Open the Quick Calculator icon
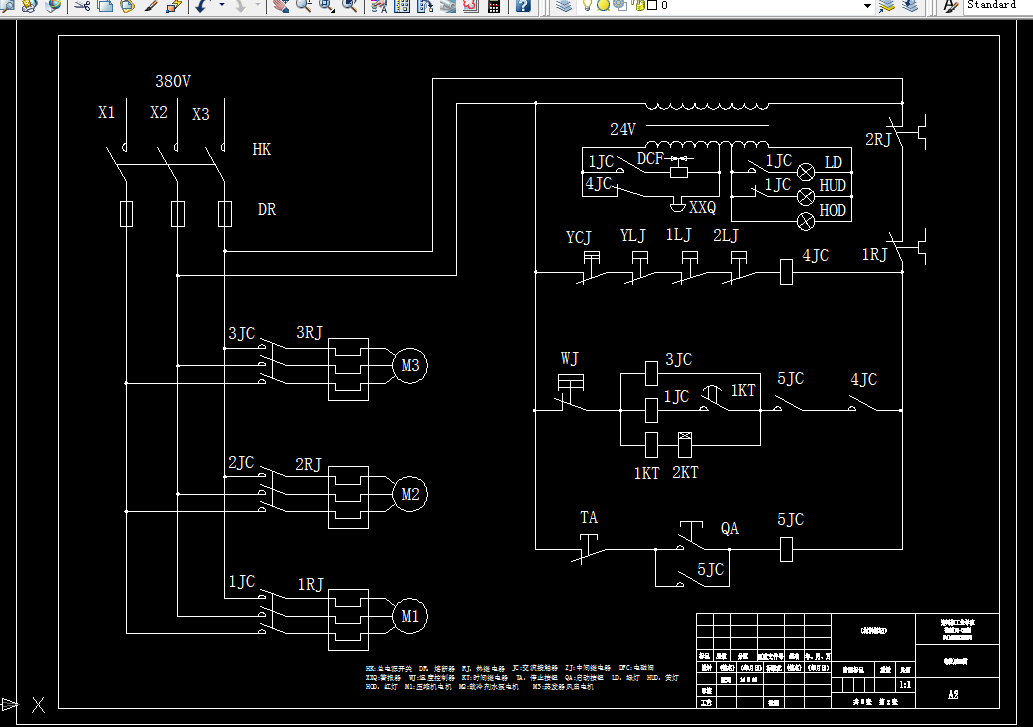Image resolution: width=1033 pixels, height=727 pixels. [x=493, y=6]
